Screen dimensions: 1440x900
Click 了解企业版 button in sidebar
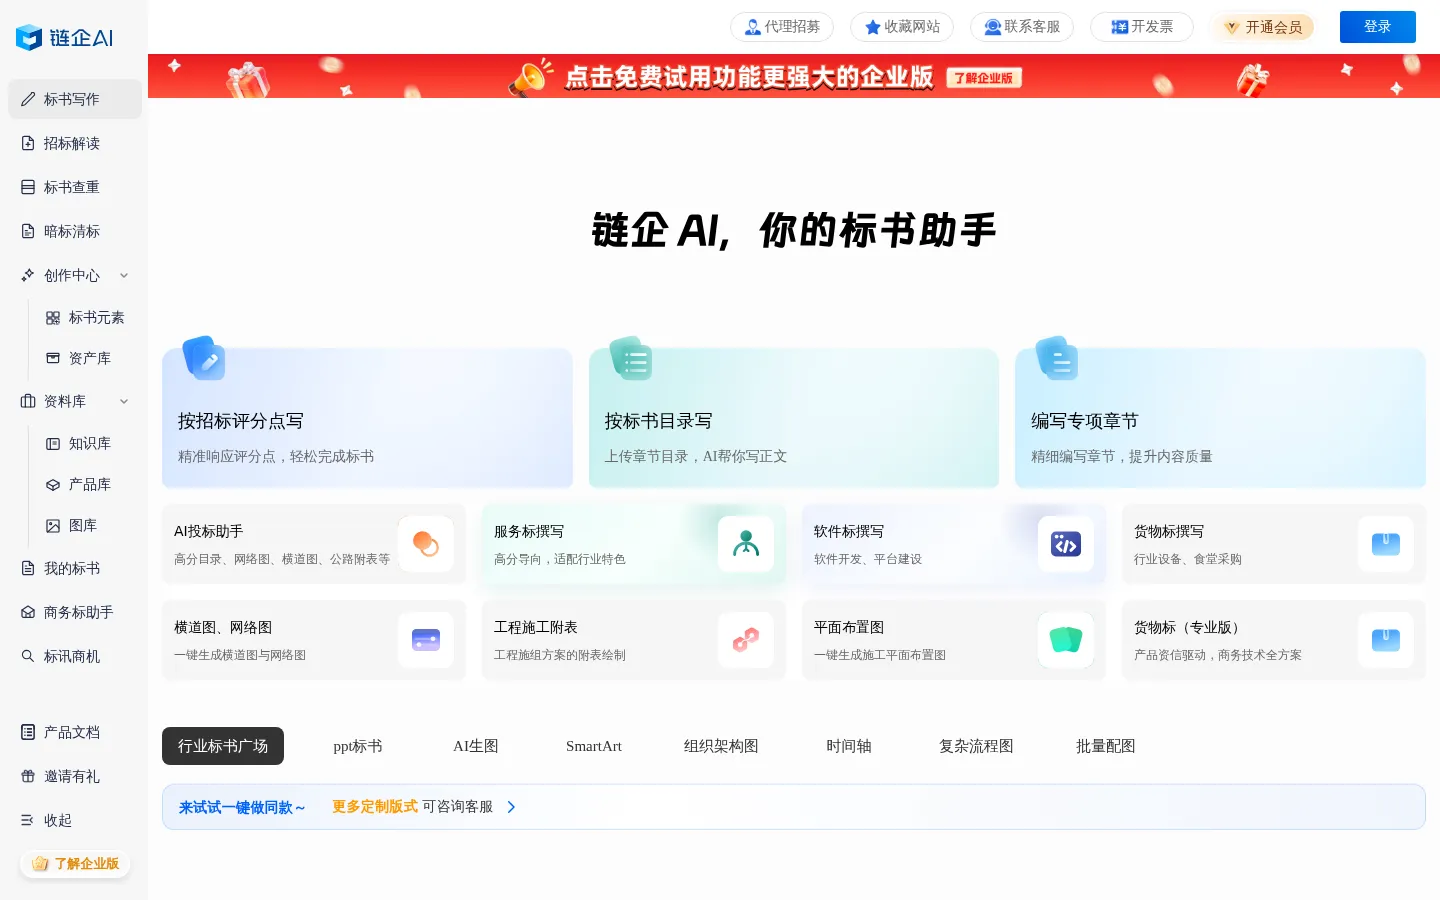click(75, 864)
